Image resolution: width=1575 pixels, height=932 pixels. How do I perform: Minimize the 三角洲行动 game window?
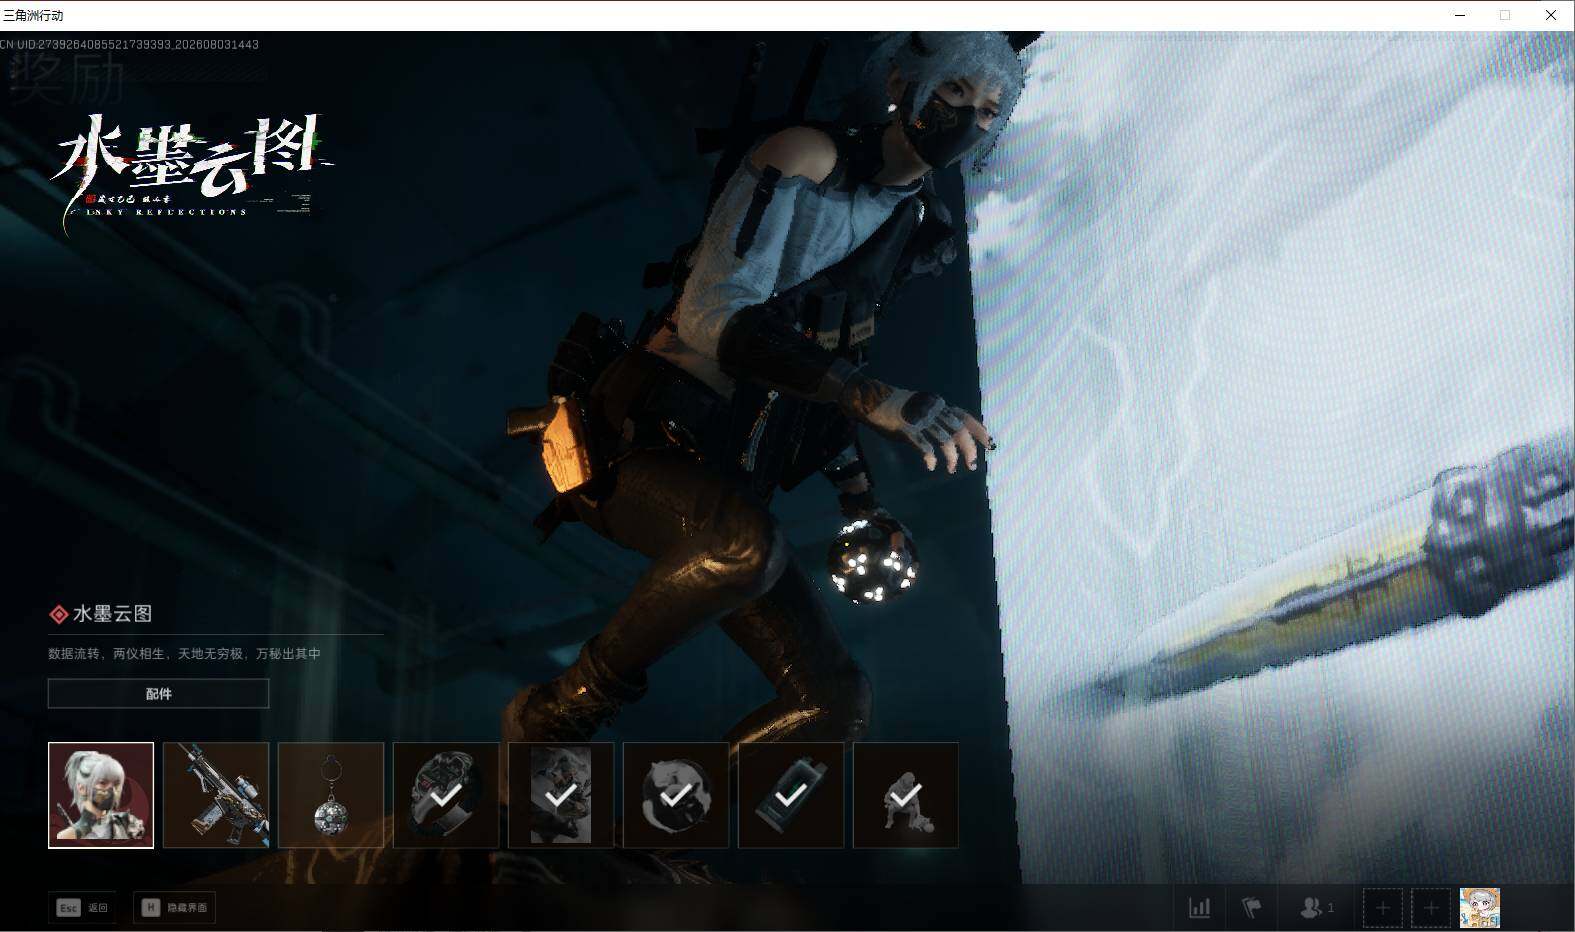pyautogui.click(x=1461, y=15)
